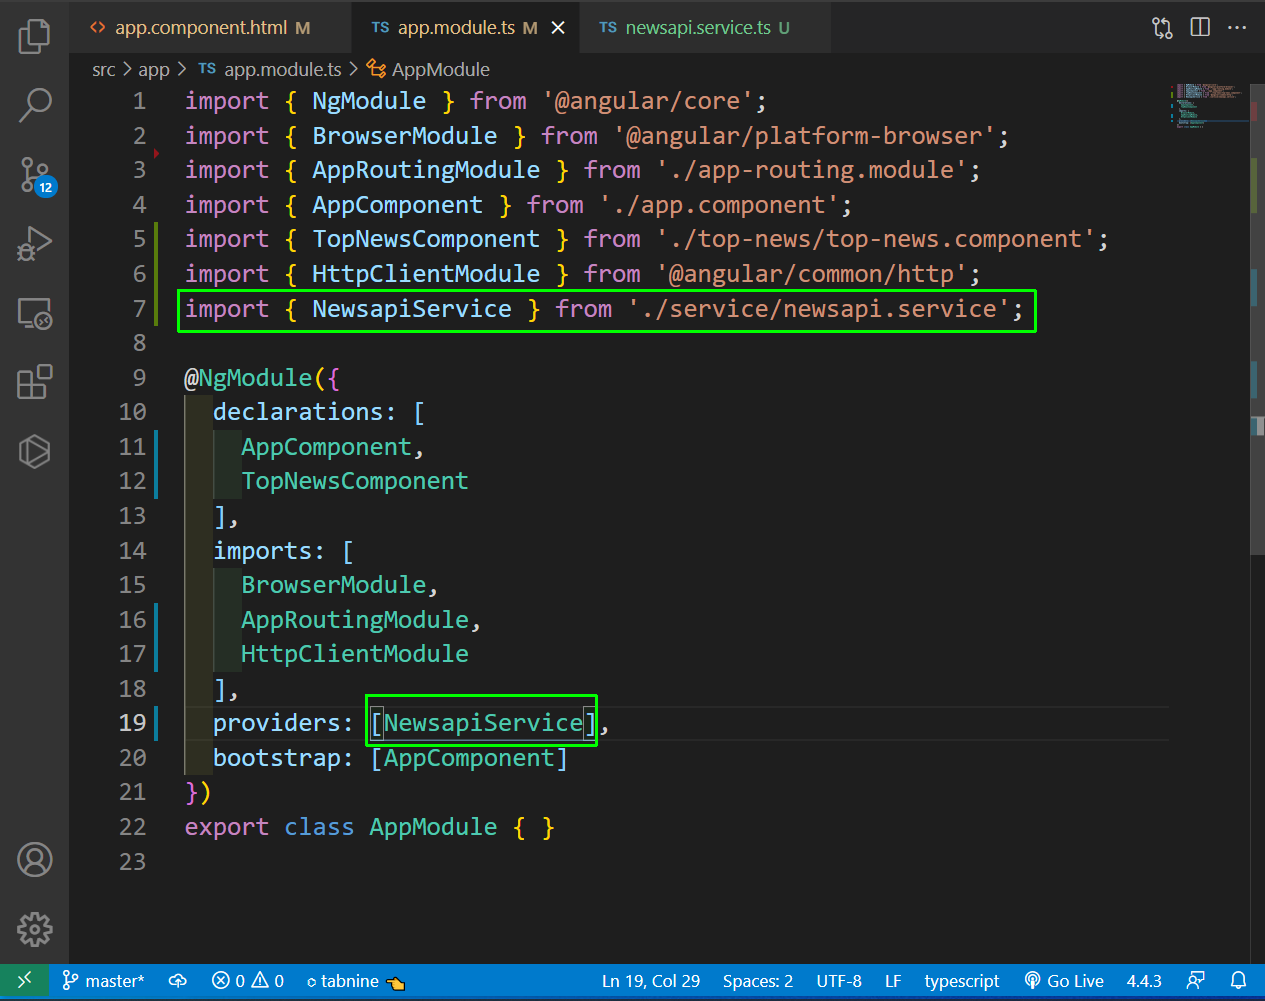Click AppModule in export class line
This screenshot has height=1001, width=1265.
[433, 827]
